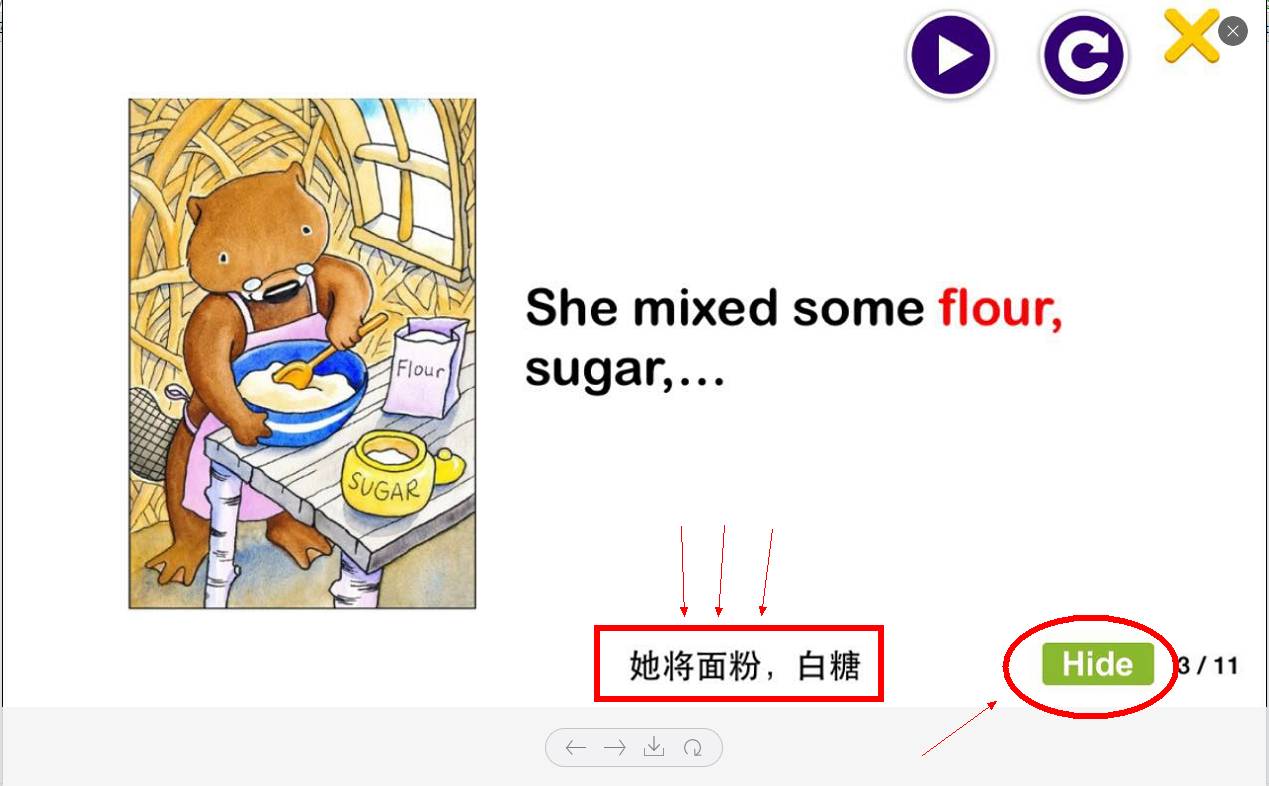Select the Chinese translation text box
The height and width of the screenshot is (786, 1269).
(739, 663)
